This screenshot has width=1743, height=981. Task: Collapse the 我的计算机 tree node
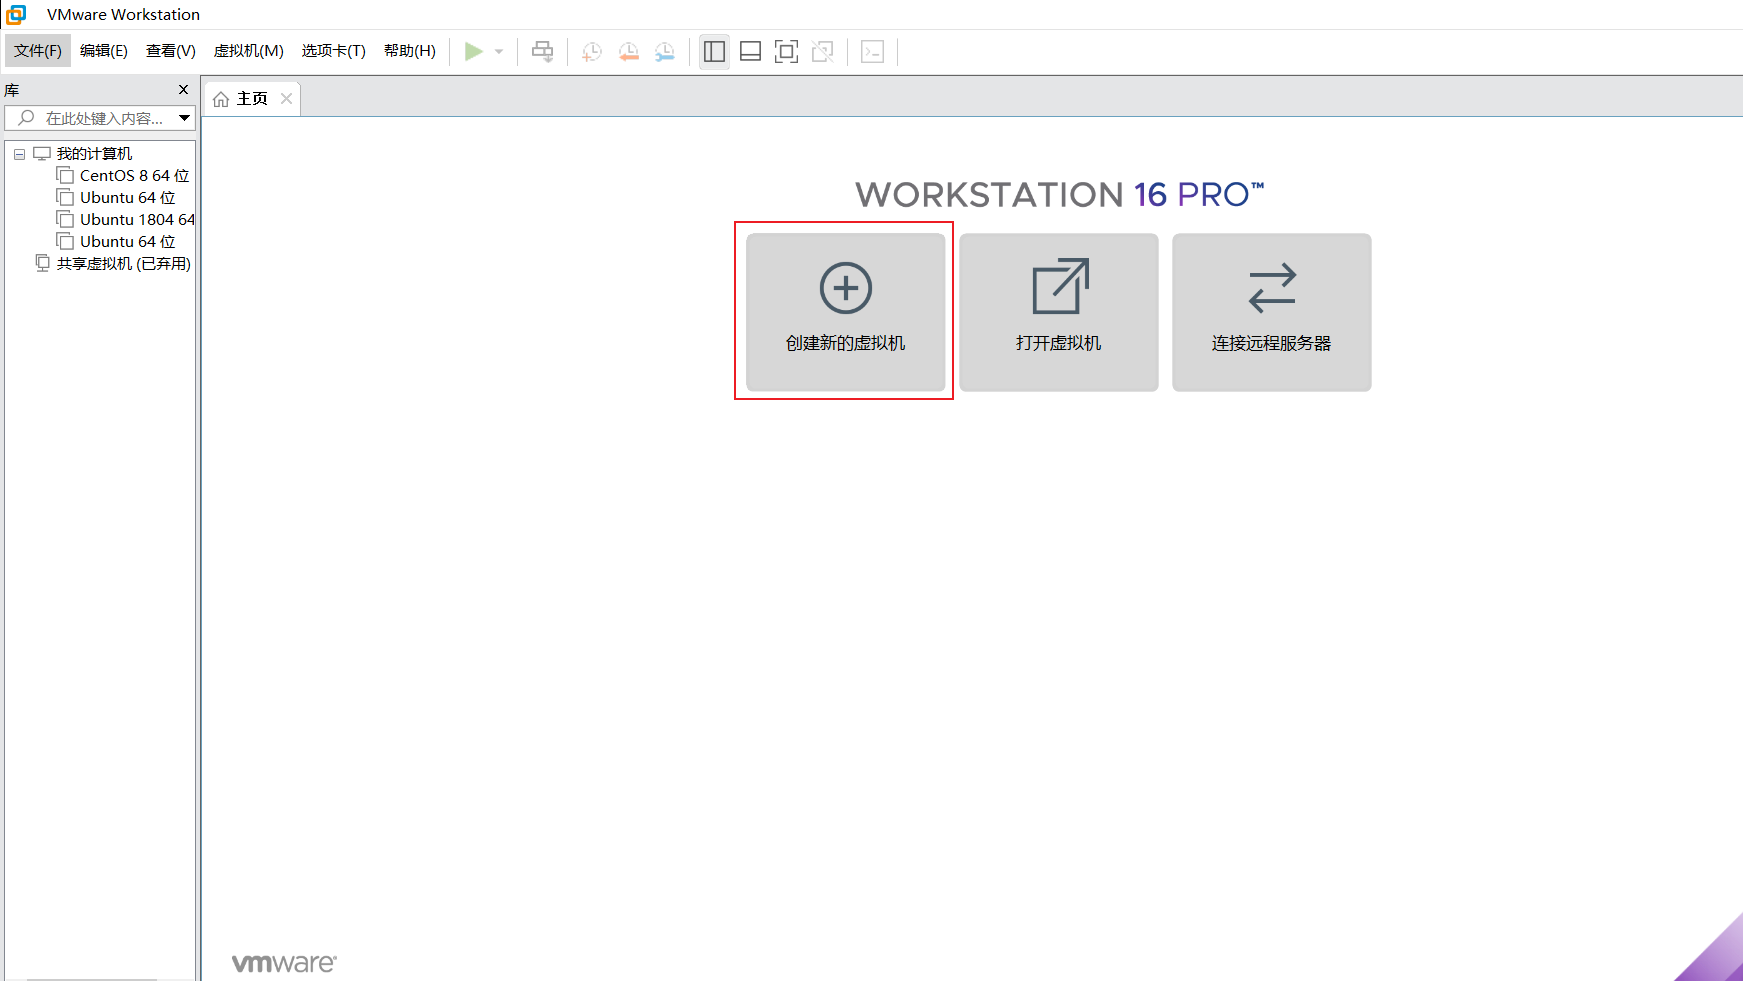tap(19, 154)
